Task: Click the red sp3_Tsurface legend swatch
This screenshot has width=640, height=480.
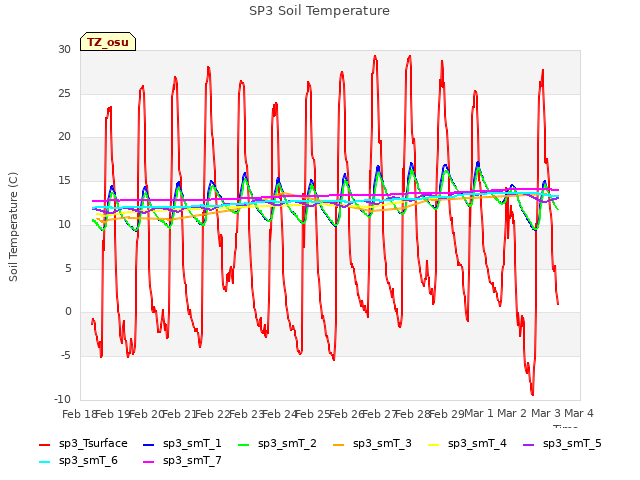Action: tap(44, 444)
